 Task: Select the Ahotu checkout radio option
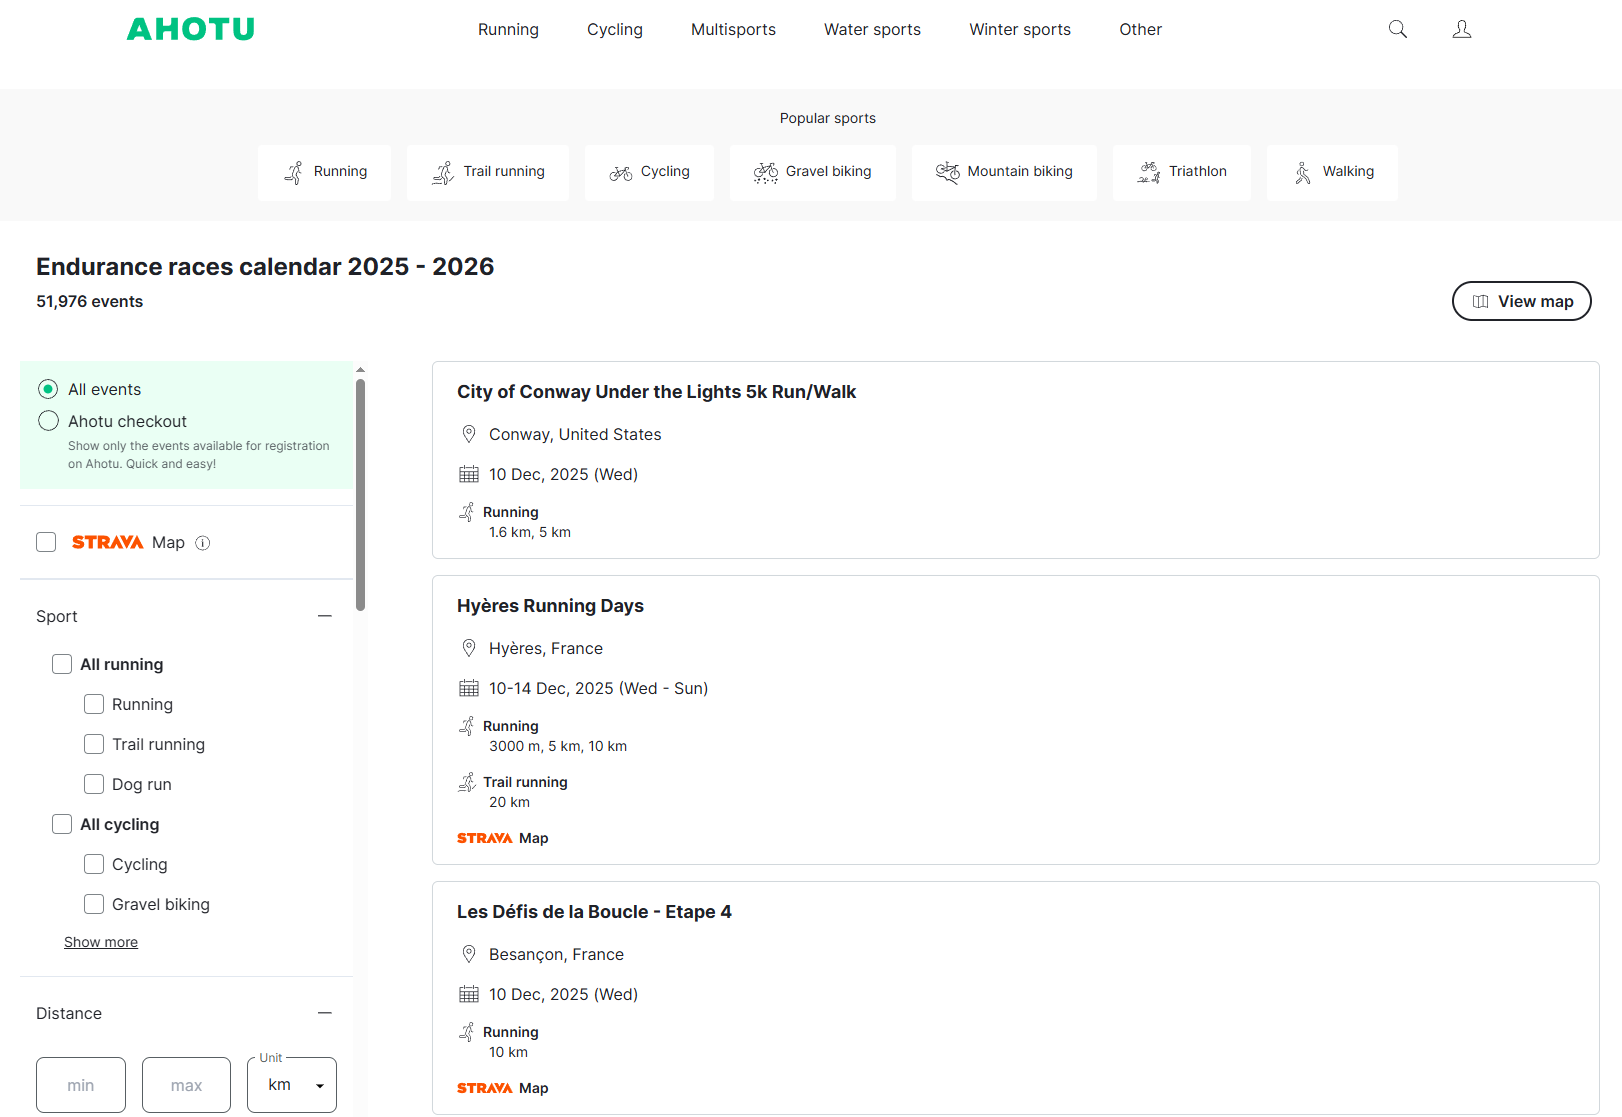(48, 421)
